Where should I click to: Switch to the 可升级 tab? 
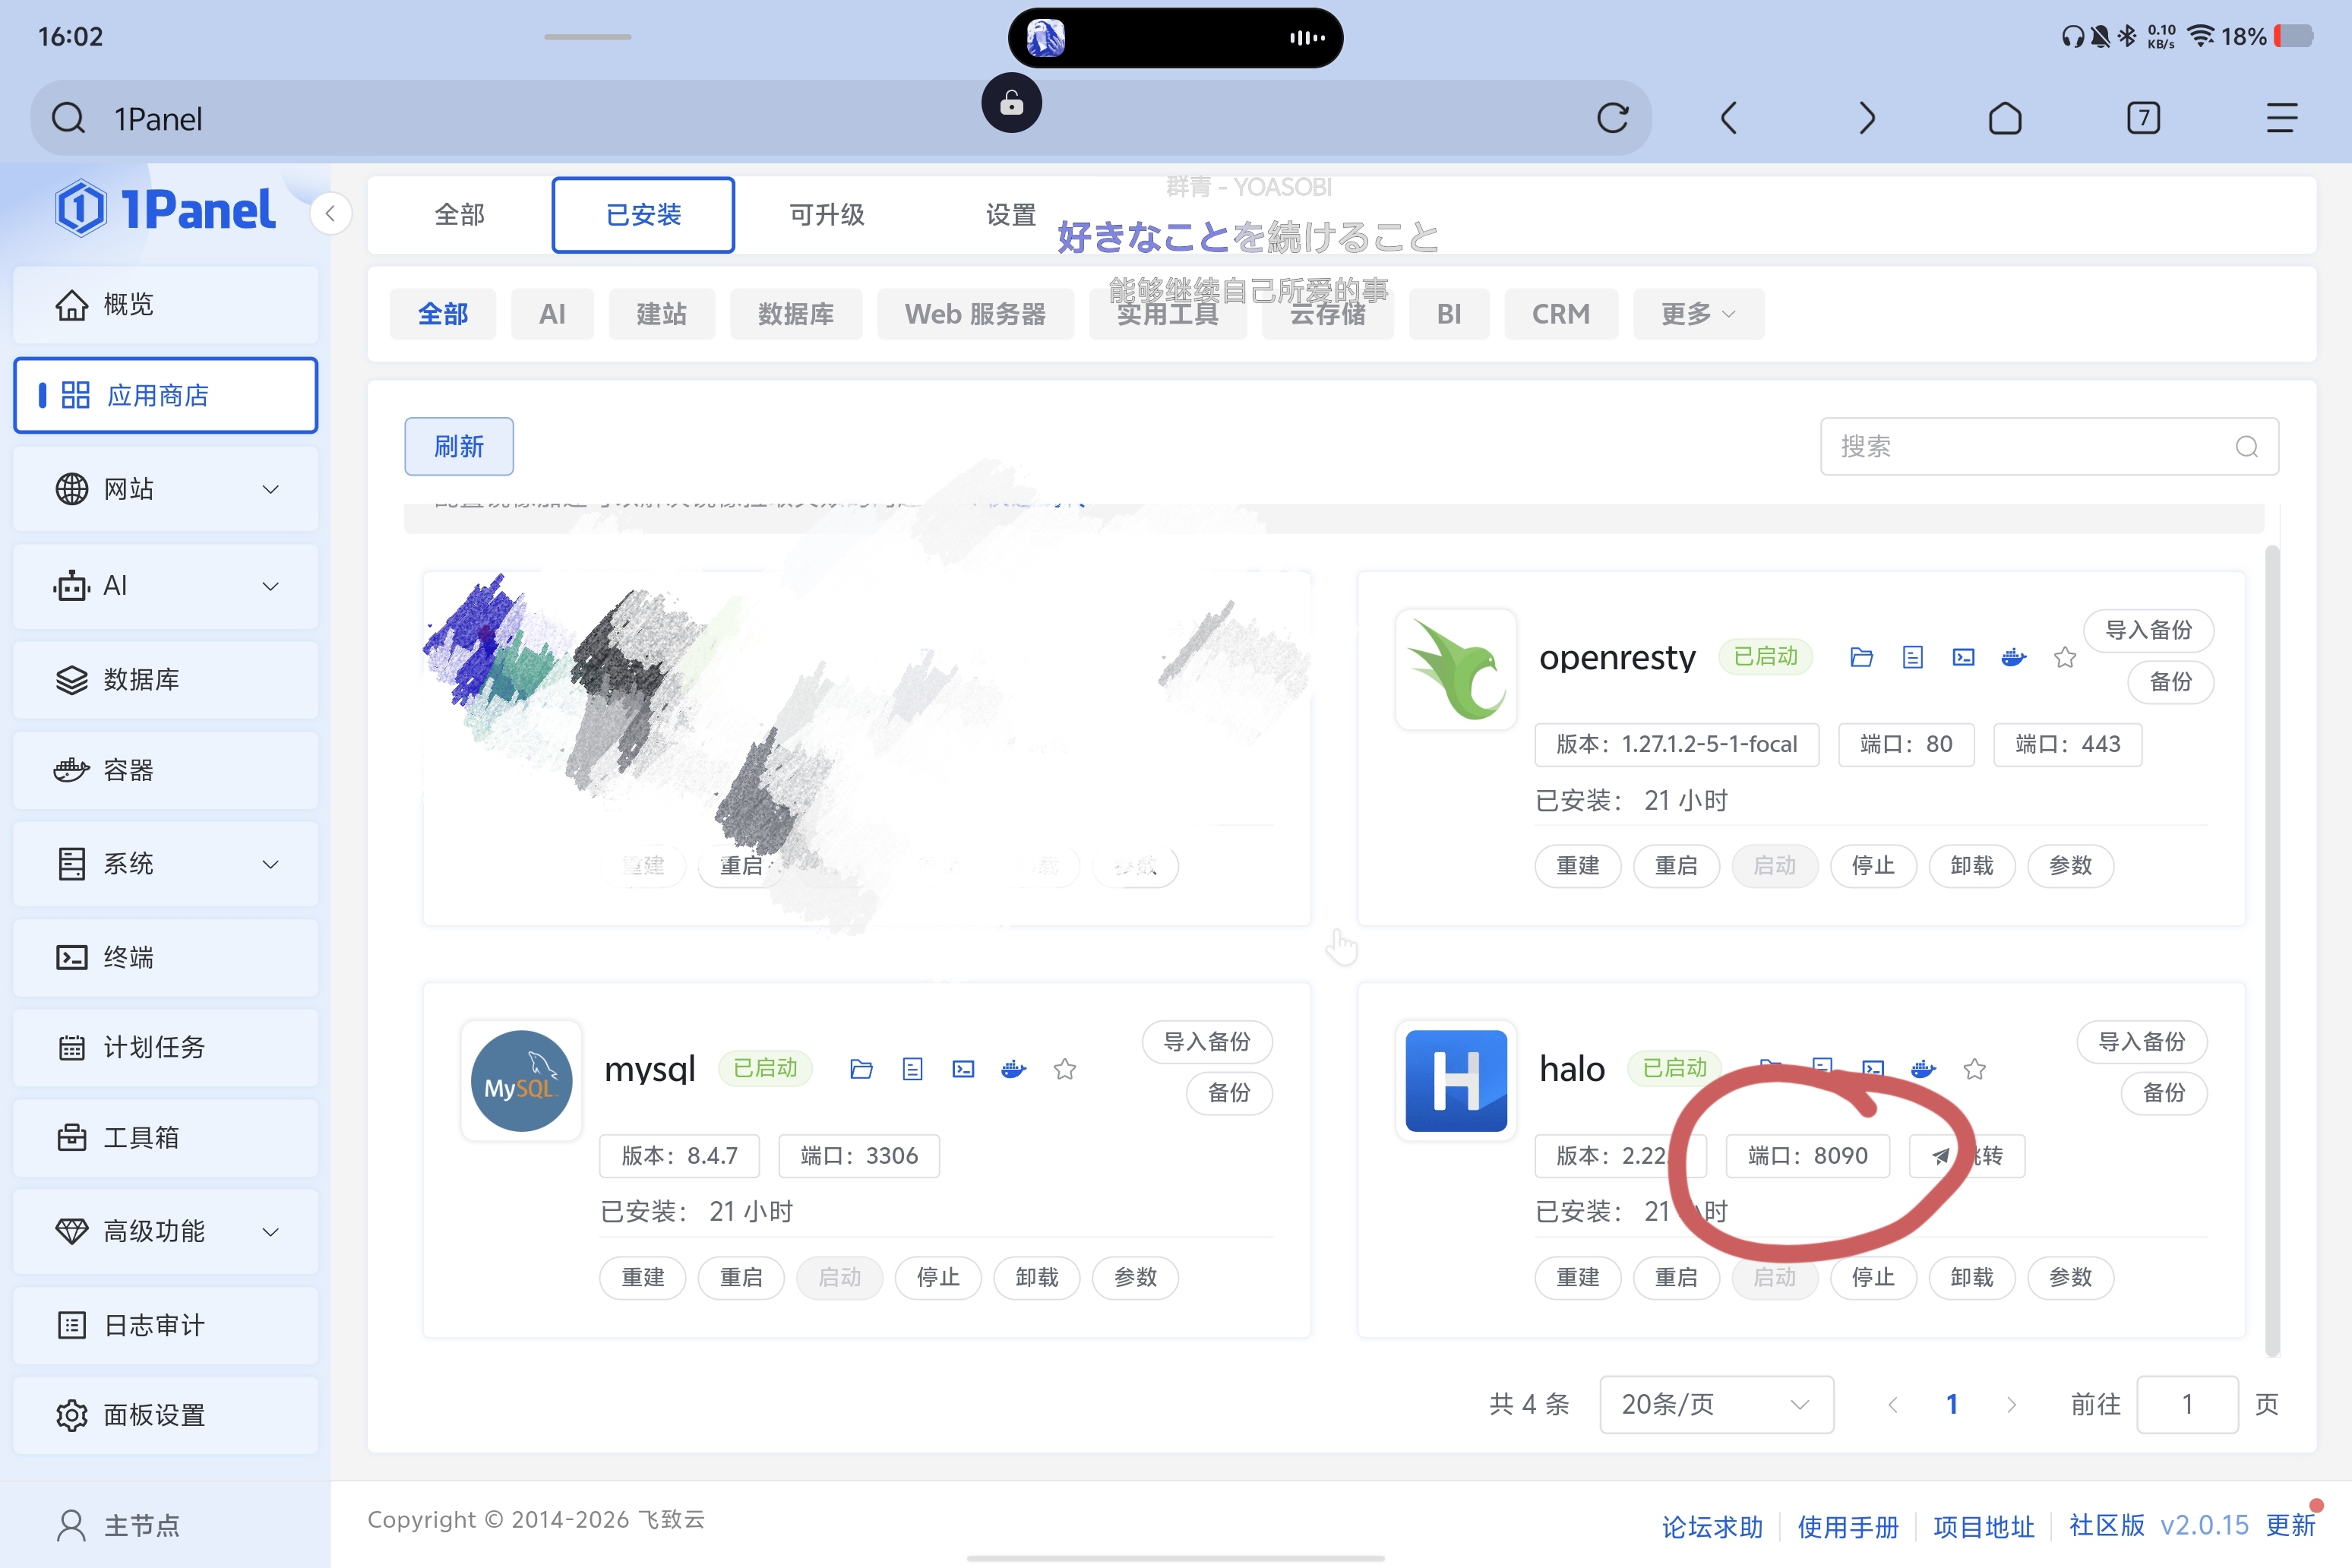[x=826, y=214]
